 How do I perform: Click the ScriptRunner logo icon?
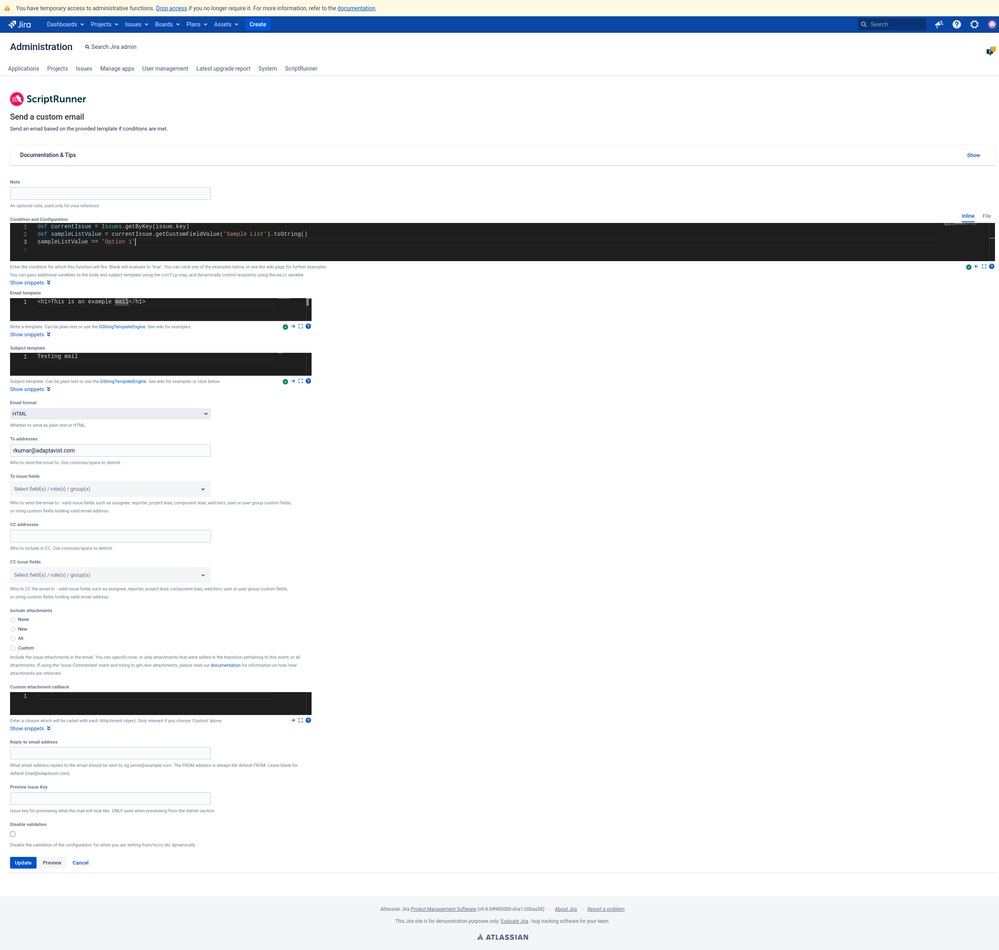(15, 98)
